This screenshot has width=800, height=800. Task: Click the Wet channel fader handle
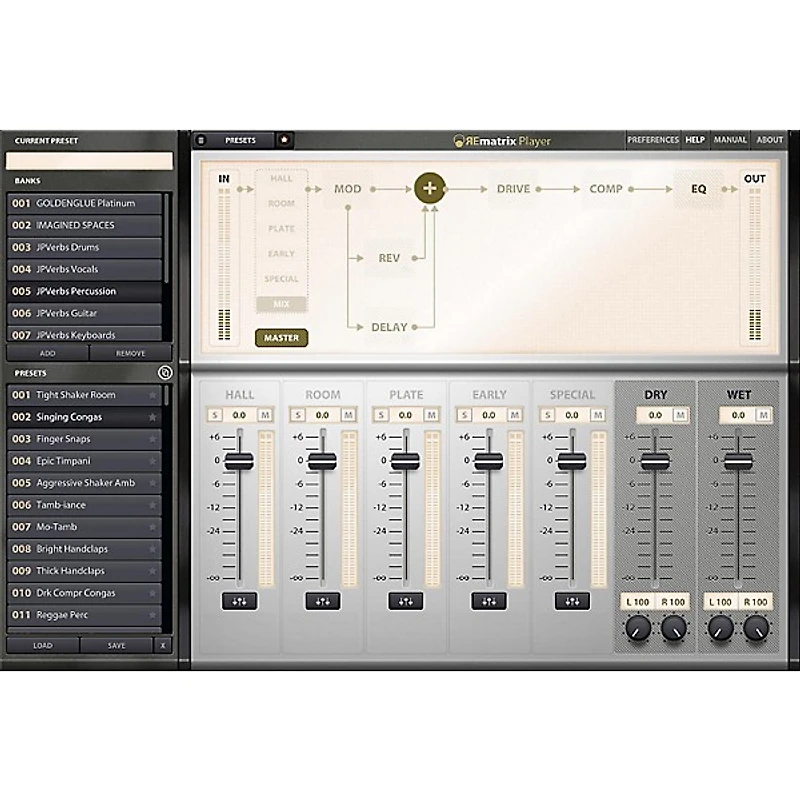coord(738,460)
